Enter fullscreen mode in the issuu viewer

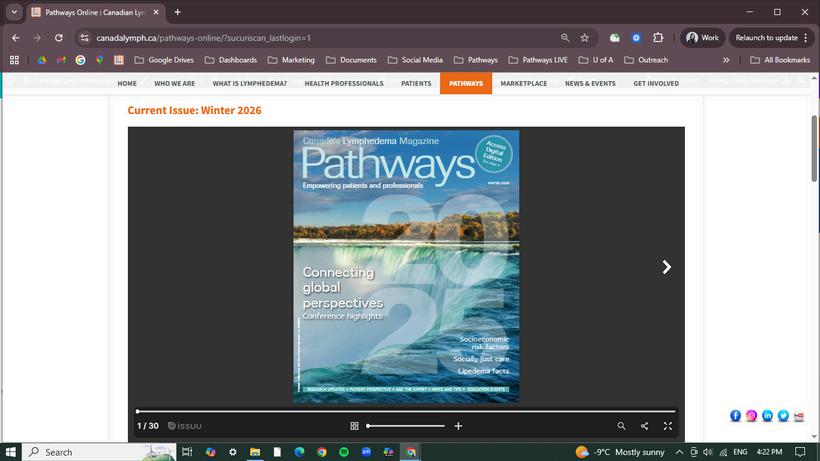pyautogui.click(x=668, y=426)
